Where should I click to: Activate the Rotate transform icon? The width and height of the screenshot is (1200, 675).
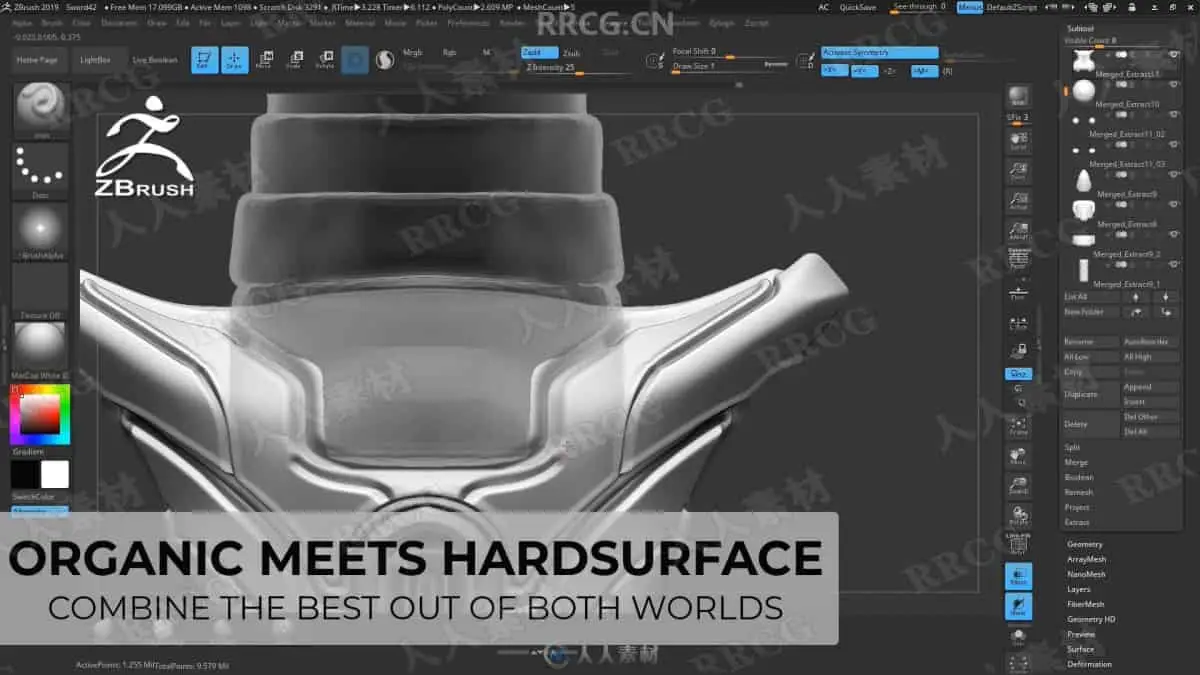point(325,60)
